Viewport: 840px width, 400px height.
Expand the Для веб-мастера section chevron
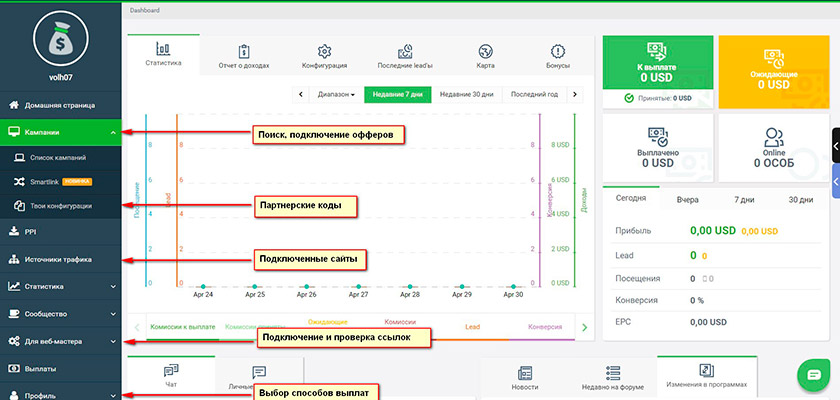click(x=113, y=341)
